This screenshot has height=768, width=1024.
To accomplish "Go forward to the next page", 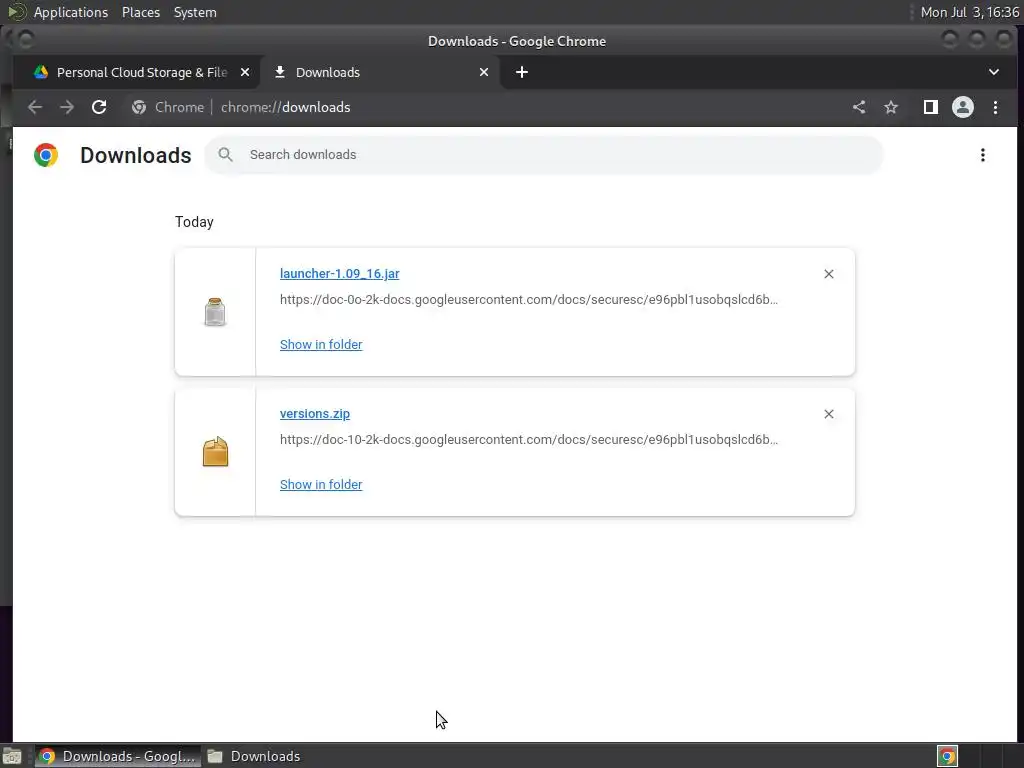I will pyautogui.click(x=67, y=107).
